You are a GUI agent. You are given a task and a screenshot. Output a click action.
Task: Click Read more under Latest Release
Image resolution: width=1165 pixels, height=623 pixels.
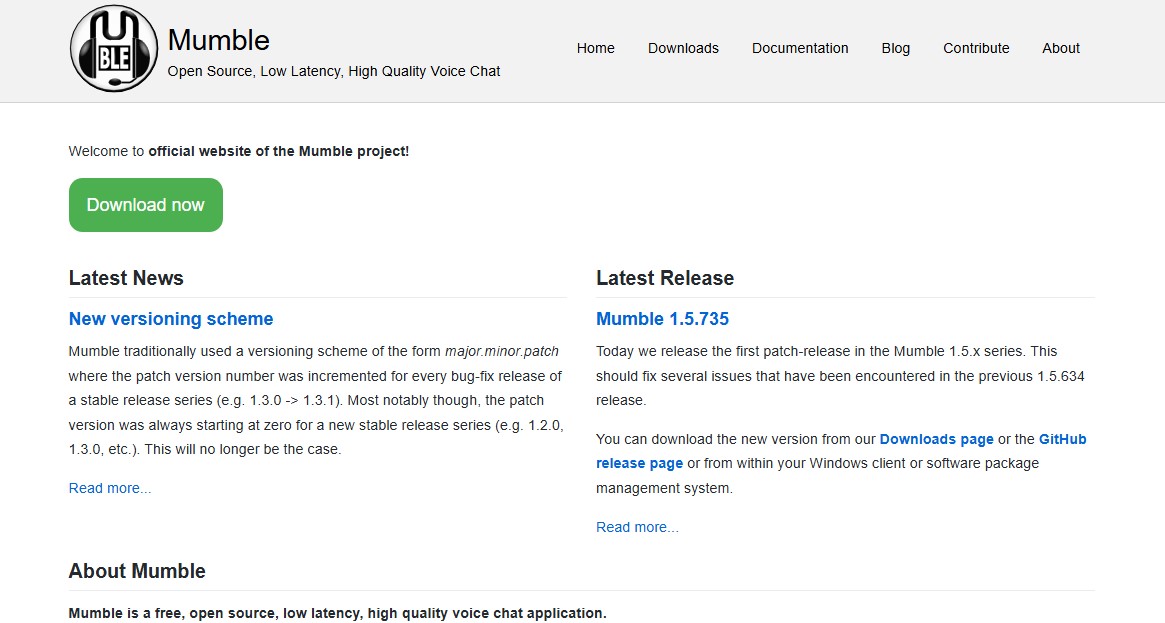(637, 527)
